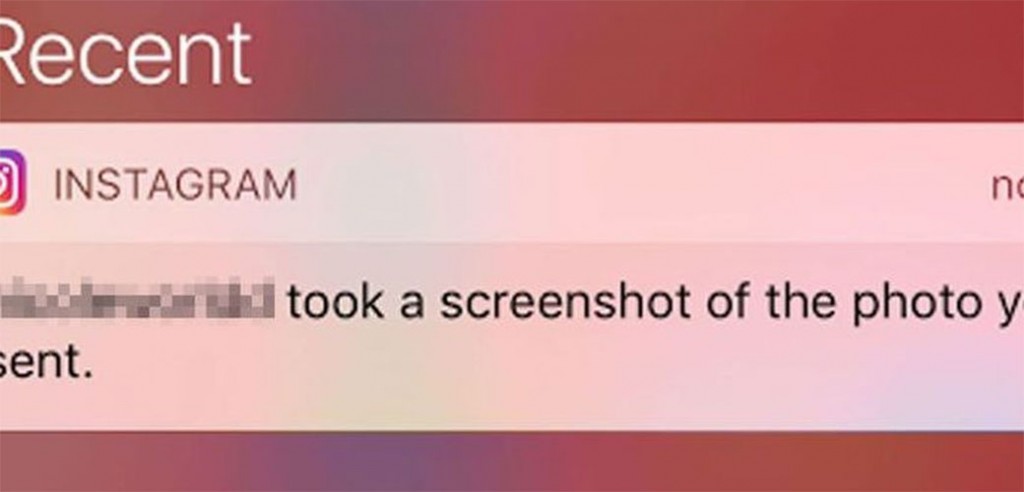Tap the blurred username in notification
The image size is (1024, 492).
click(137, 299)
